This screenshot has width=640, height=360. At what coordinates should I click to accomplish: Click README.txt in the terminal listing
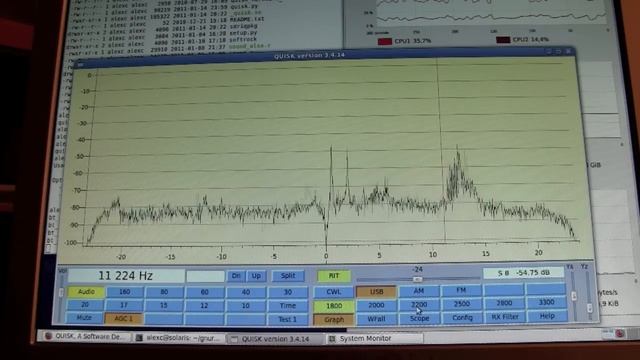(x=247, y=19)
